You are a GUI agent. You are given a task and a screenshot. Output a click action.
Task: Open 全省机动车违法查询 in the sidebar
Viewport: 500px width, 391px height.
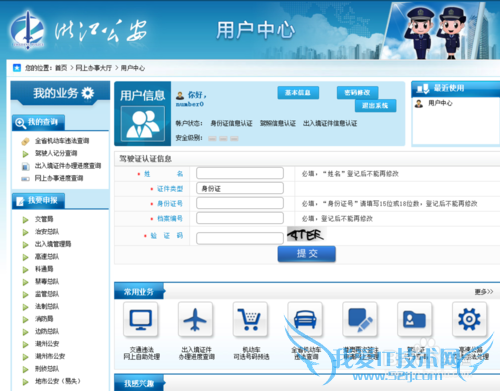(62, 141)
